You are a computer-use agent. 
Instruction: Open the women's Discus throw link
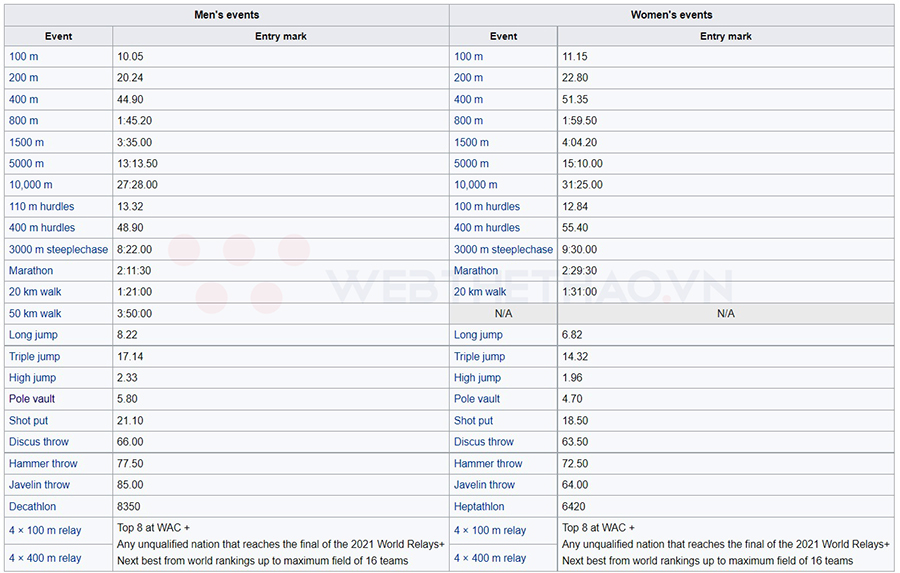pyautogui.click(x=484, y=442)
